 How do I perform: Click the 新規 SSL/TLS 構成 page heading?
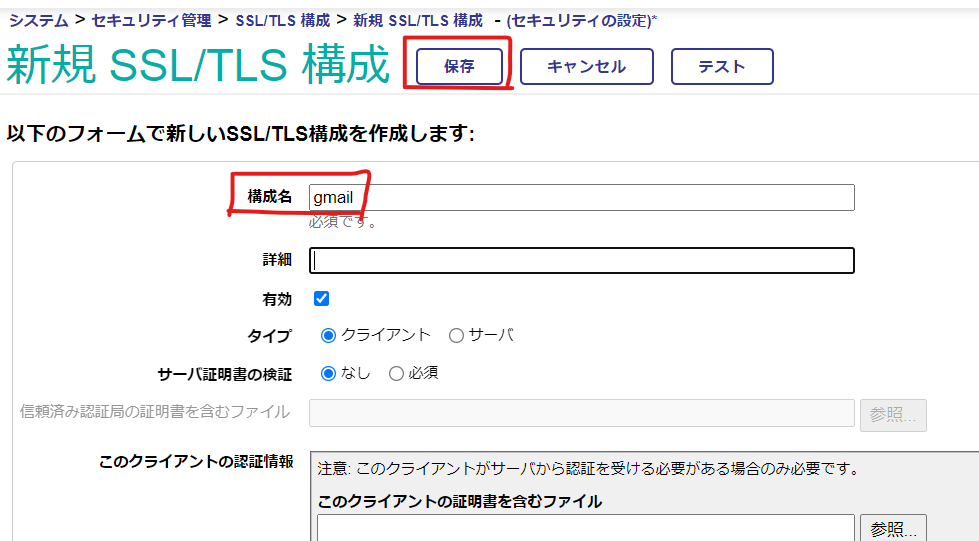tap(198, 66)
